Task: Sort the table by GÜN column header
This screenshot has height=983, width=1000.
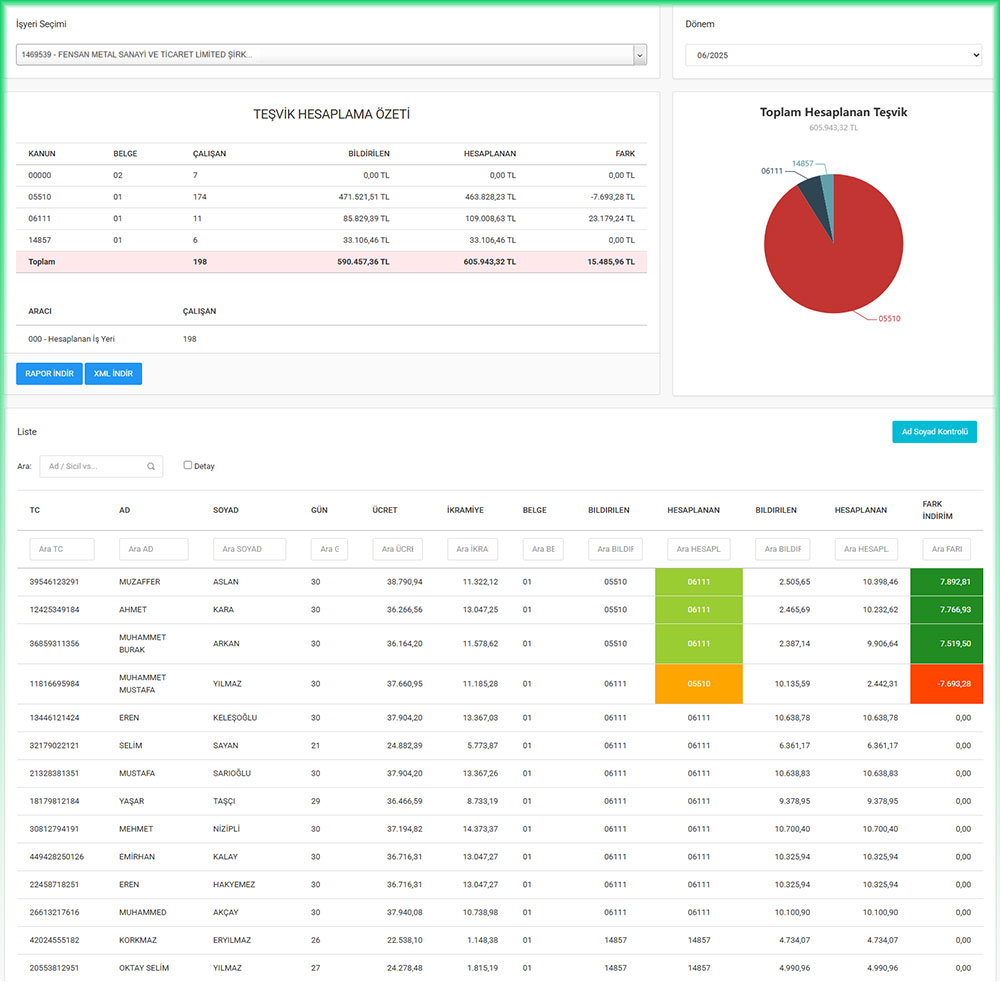Action: 319,510
